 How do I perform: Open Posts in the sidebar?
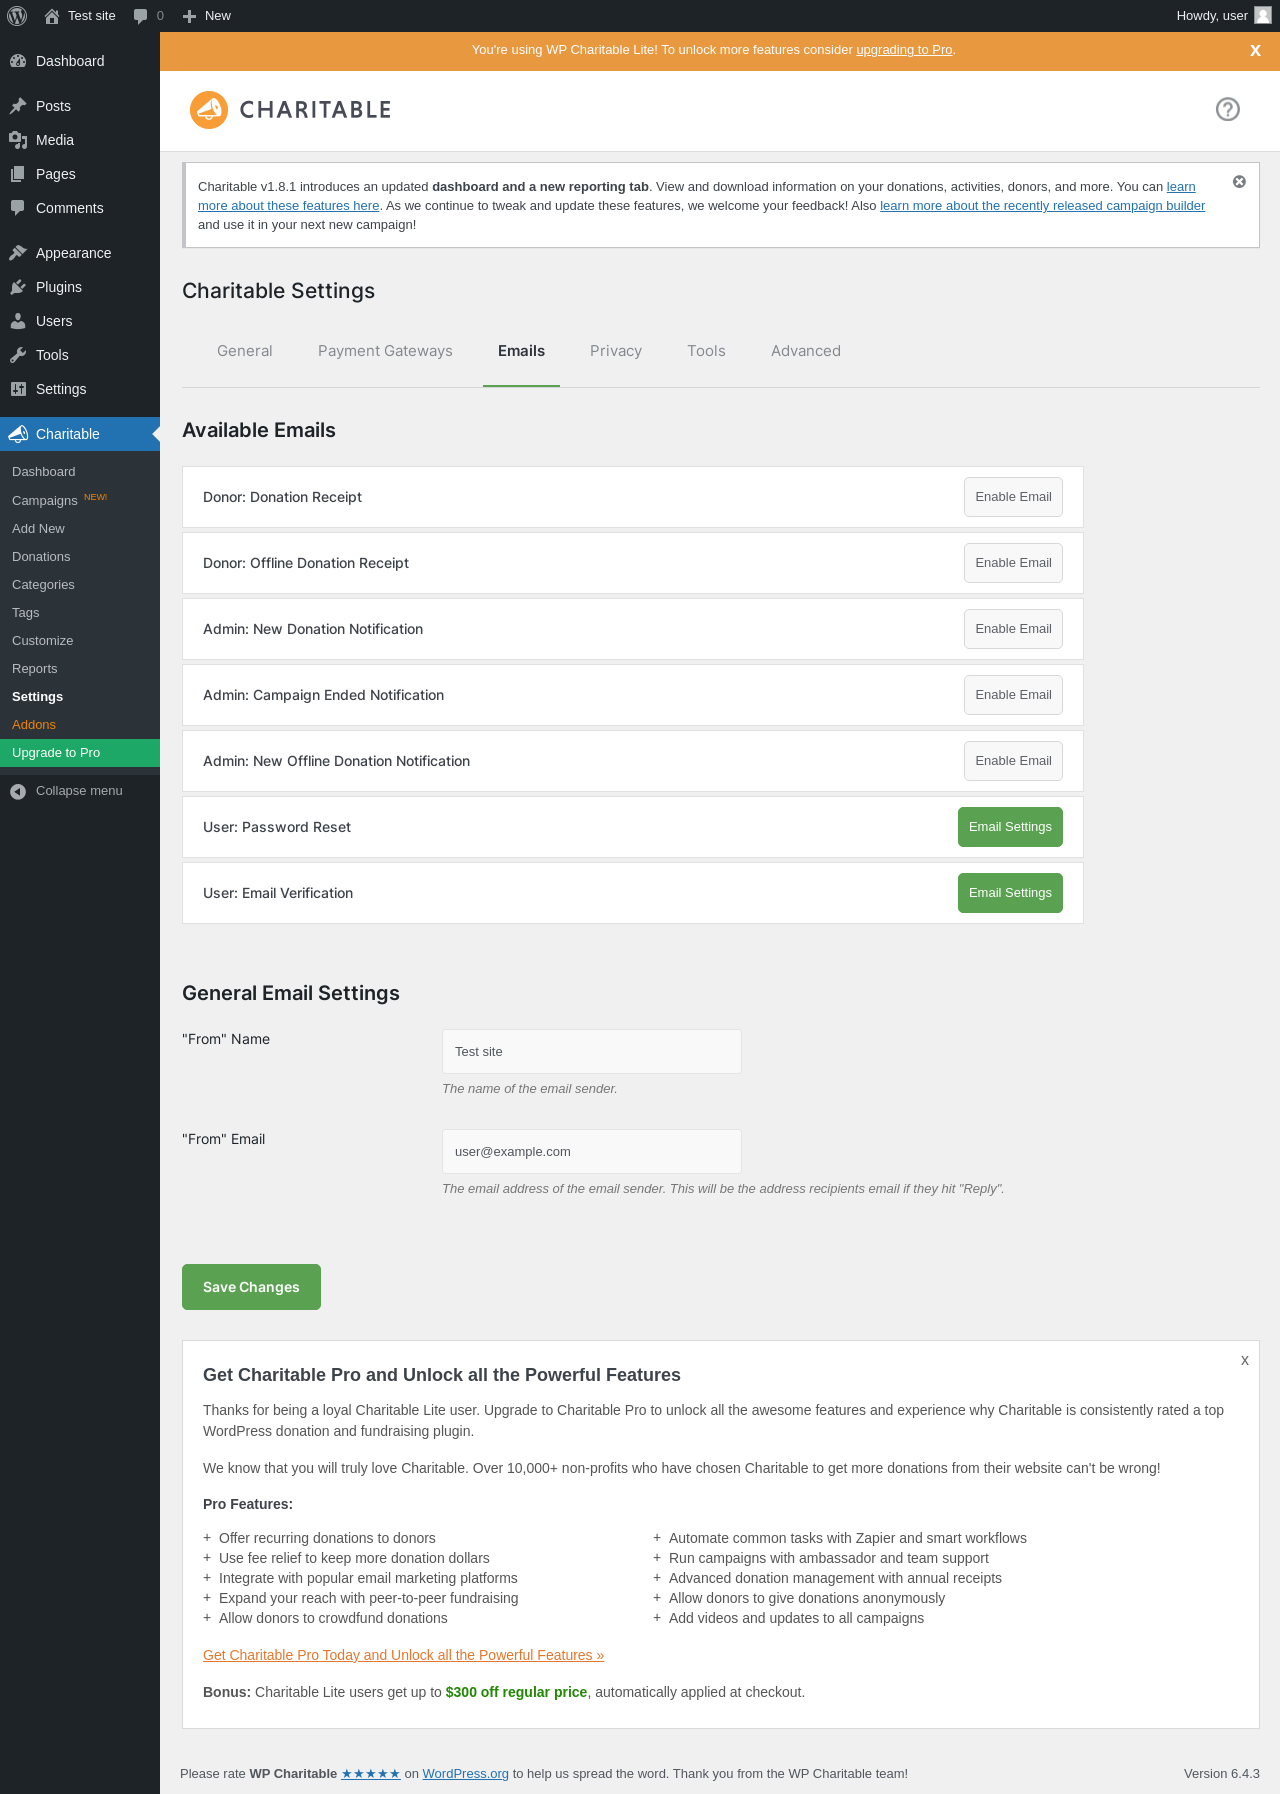80,106
